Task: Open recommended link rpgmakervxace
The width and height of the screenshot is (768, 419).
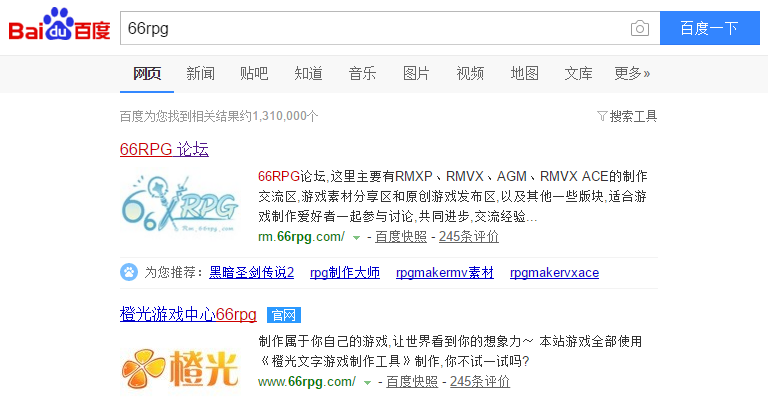Action: (554, 272)
